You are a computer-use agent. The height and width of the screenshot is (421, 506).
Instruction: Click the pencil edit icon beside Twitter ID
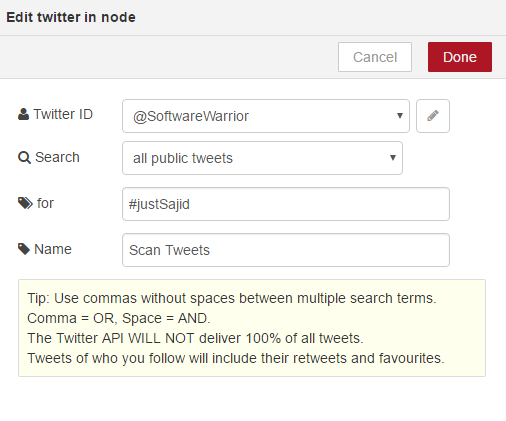[433, 116]
